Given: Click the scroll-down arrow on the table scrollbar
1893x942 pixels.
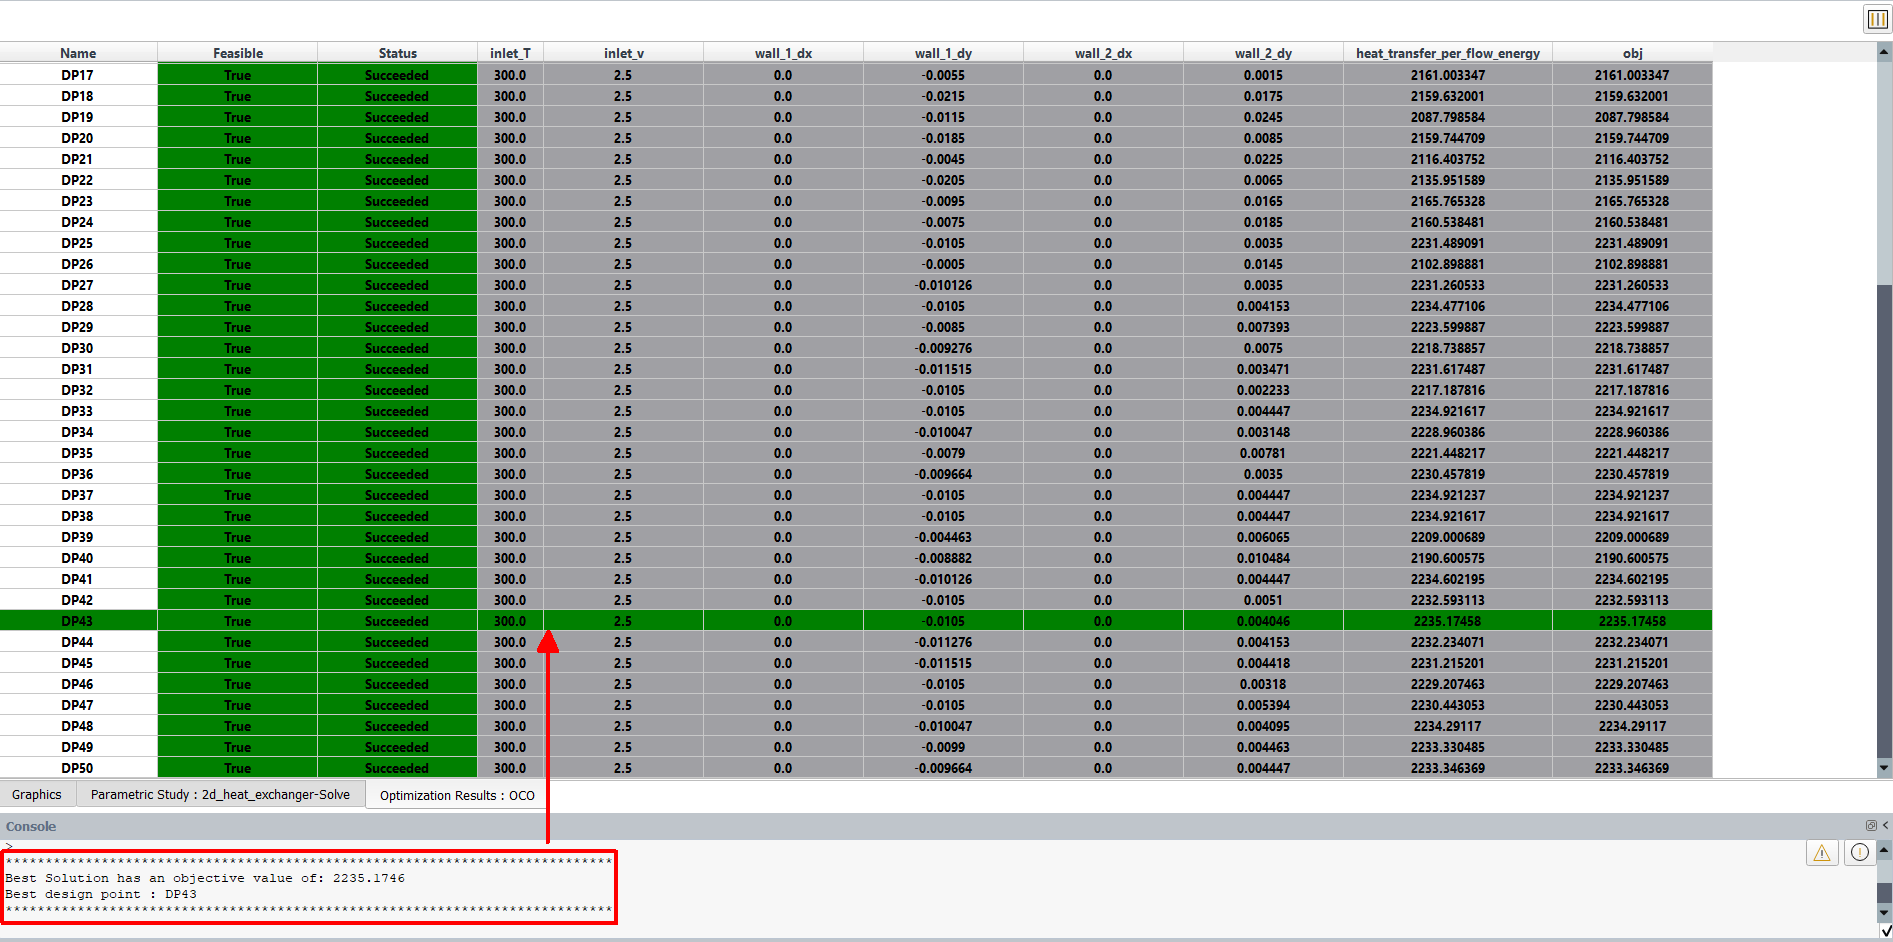Looking at the screenshot, I should click(x=1882, y=770).
